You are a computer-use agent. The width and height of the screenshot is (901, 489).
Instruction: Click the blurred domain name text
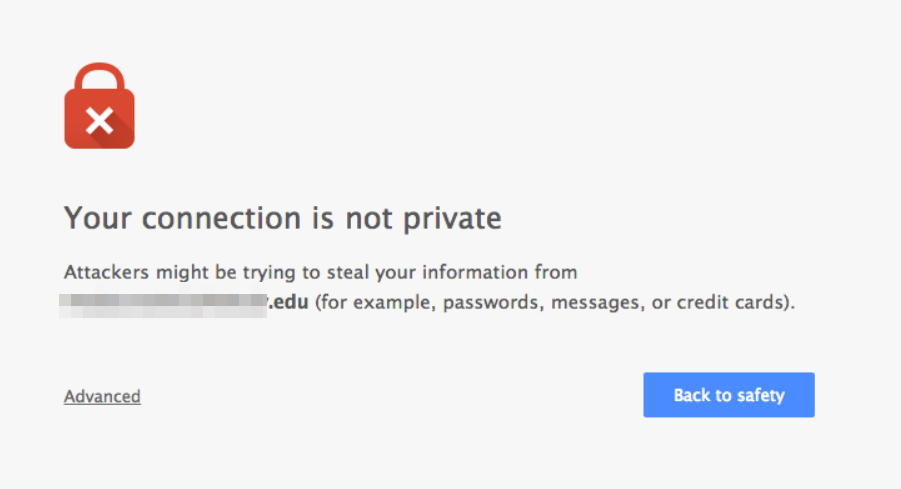click(163, 305)
